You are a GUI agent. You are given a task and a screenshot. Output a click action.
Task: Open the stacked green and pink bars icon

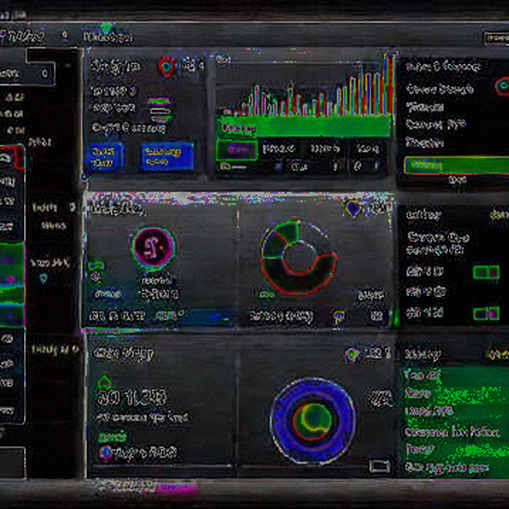click(160, 110)
